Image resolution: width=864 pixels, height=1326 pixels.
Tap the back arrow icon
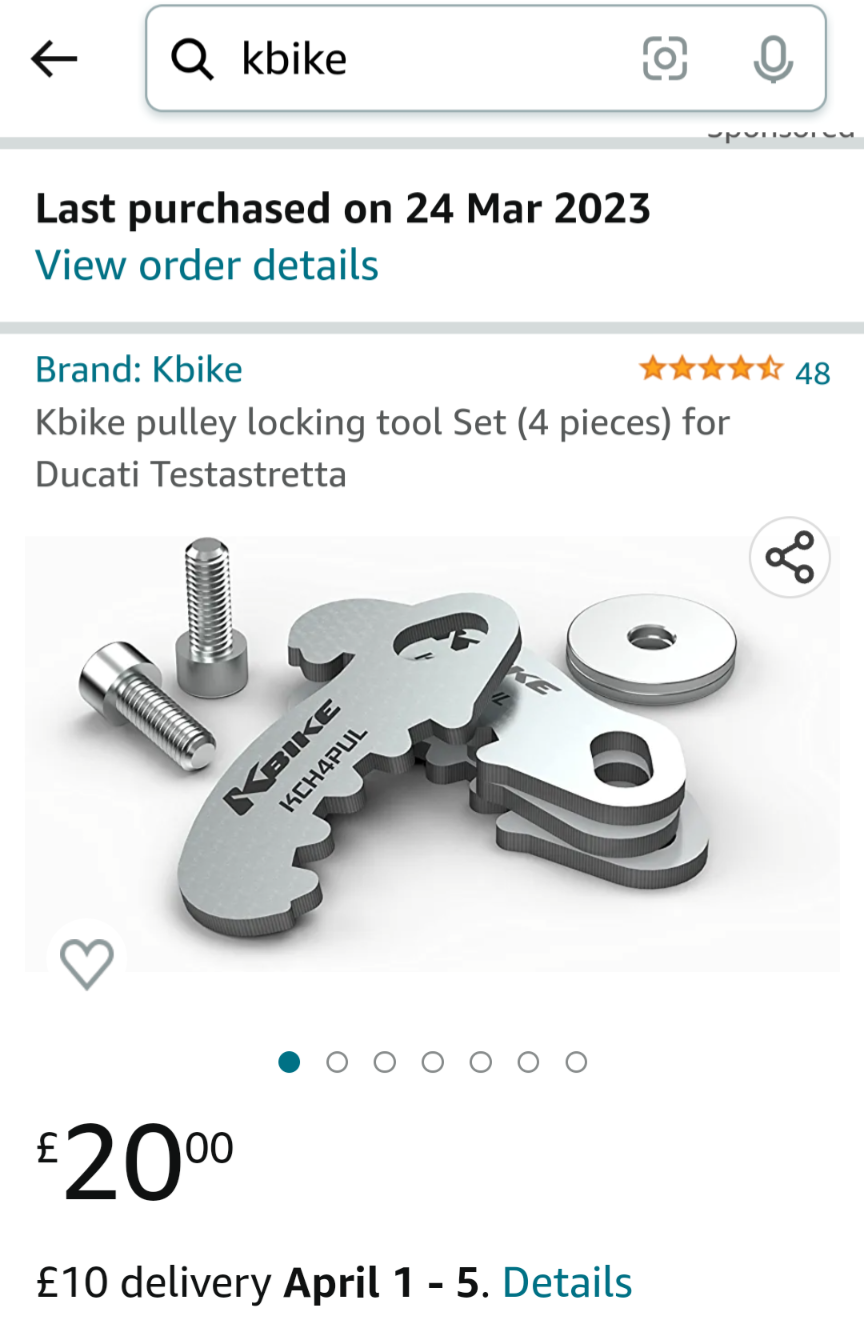54,60
